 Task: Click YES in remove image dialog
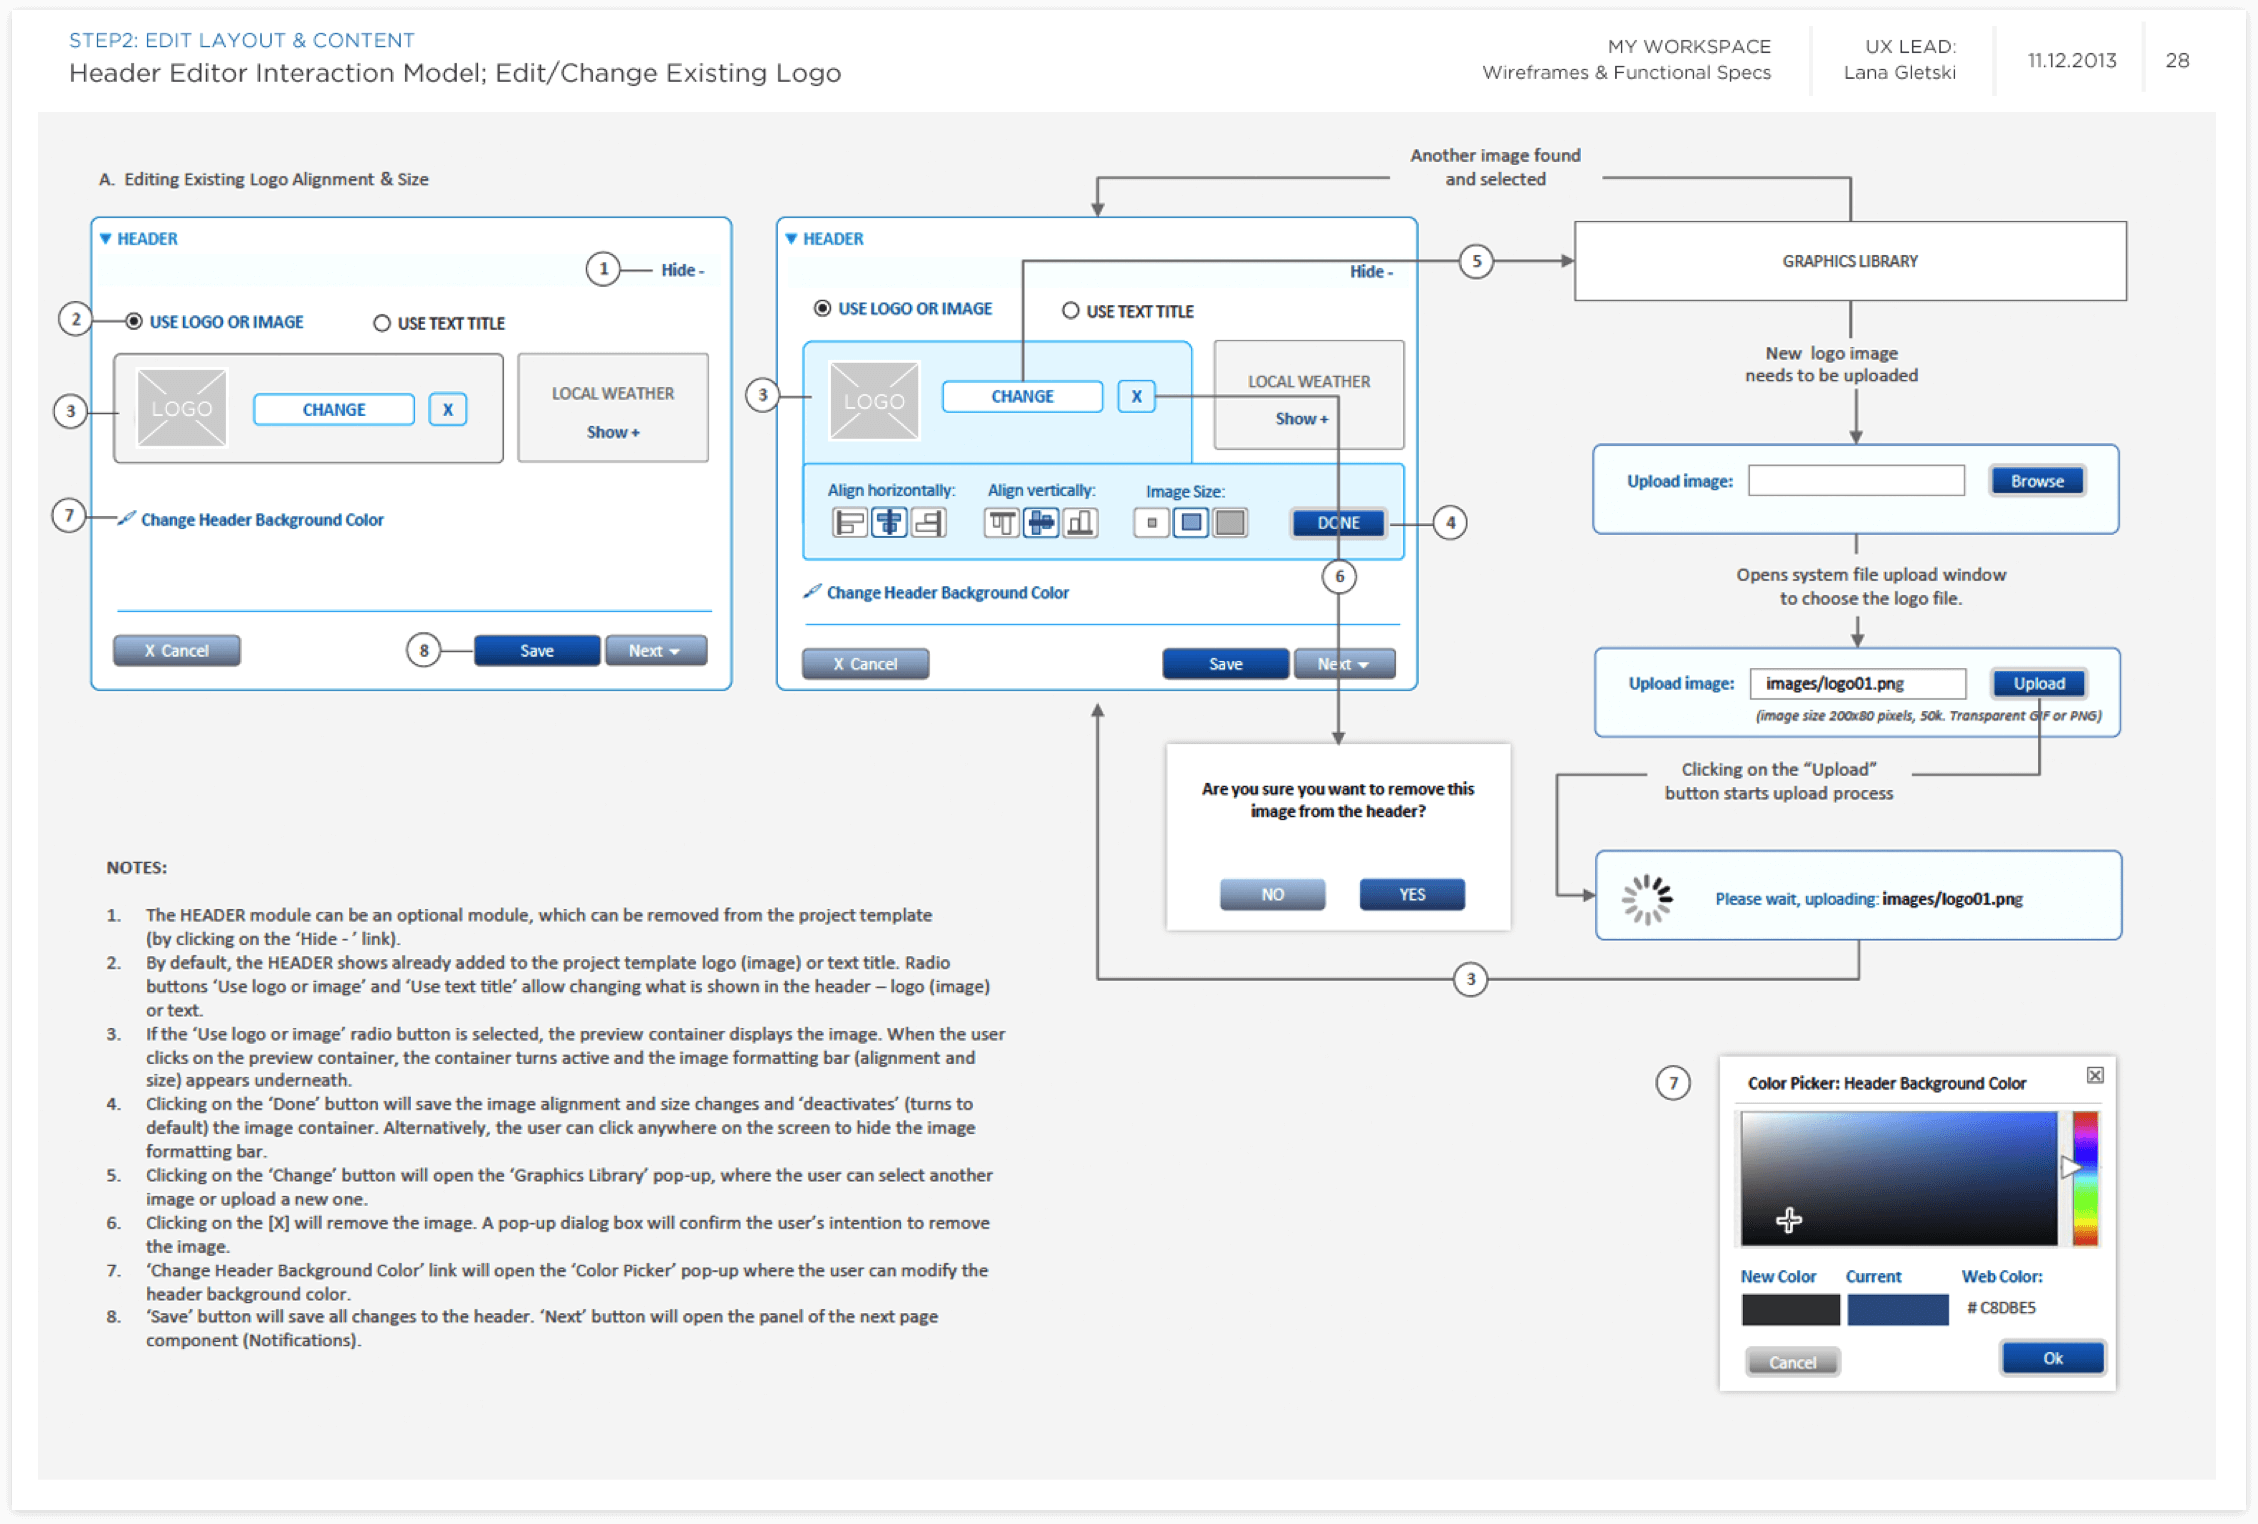pos(1411,894)
